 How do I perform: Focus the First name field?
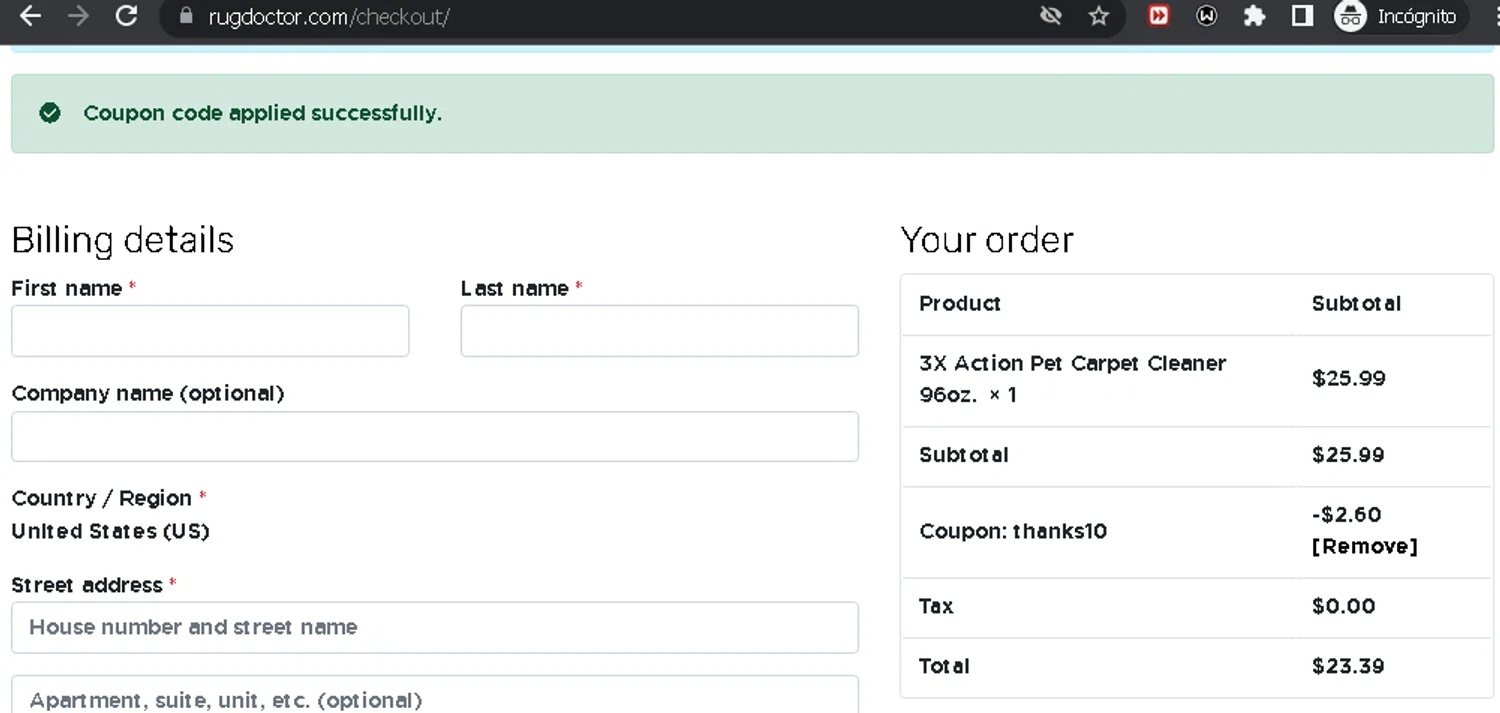coord(210,331)
